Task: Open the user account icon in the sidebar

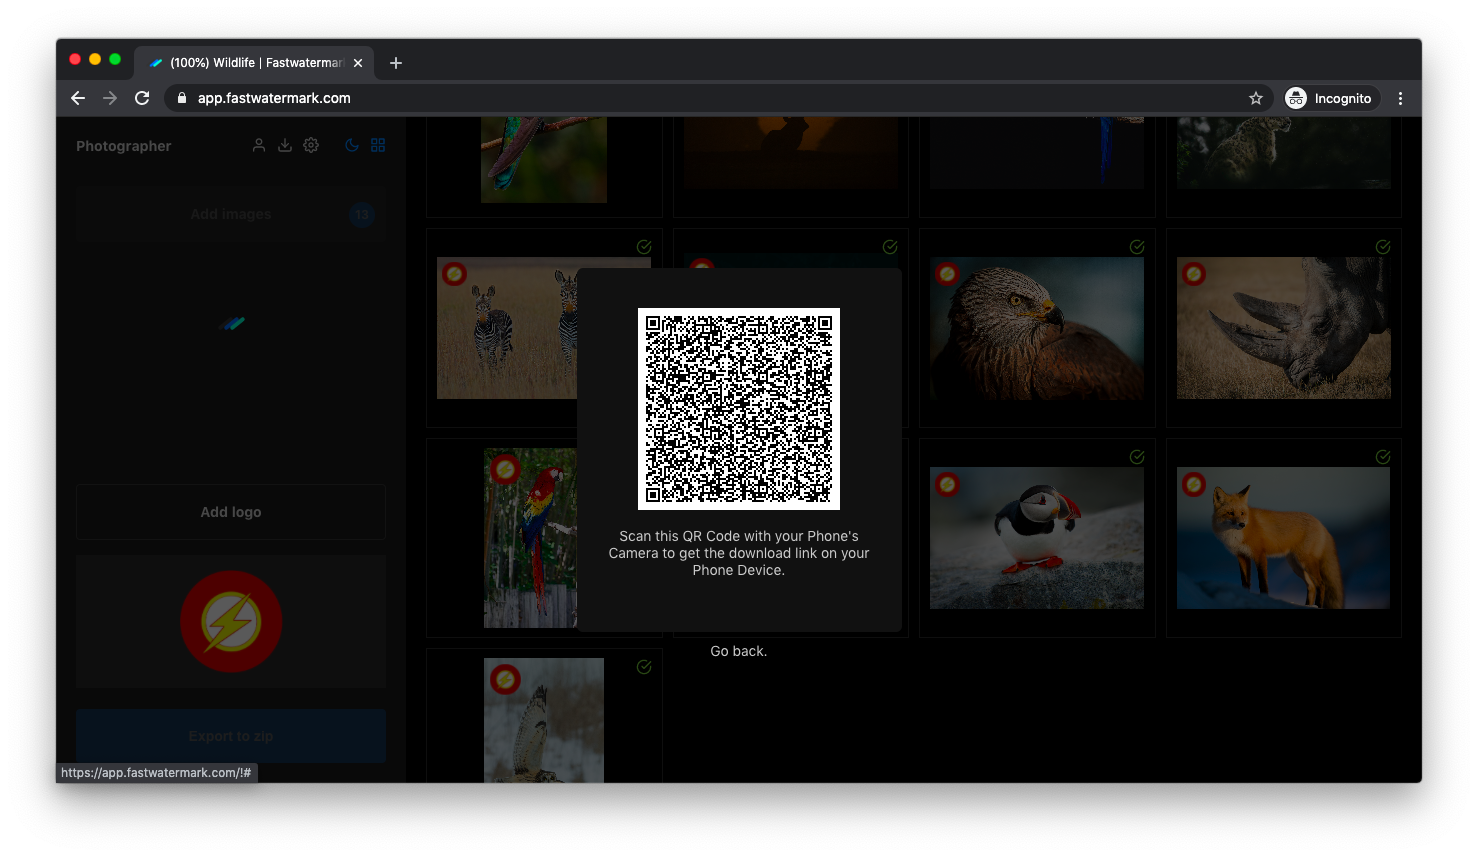Action: (259, 145)
